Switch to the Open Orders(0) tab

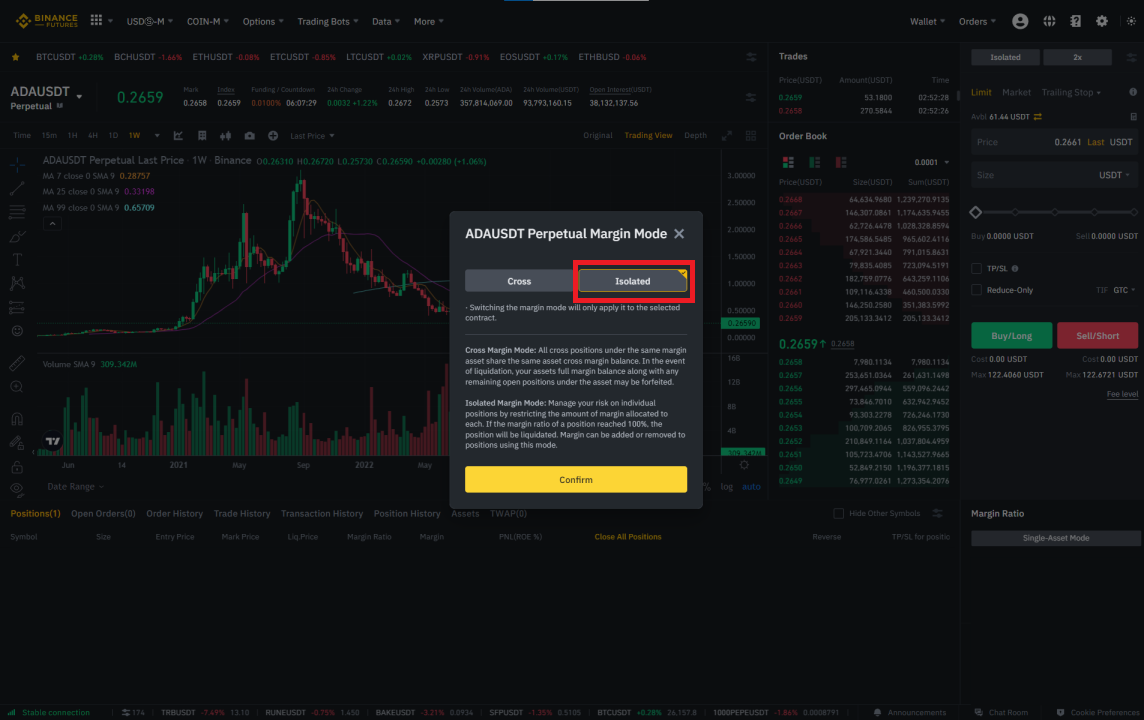click(x=103, y=514)
